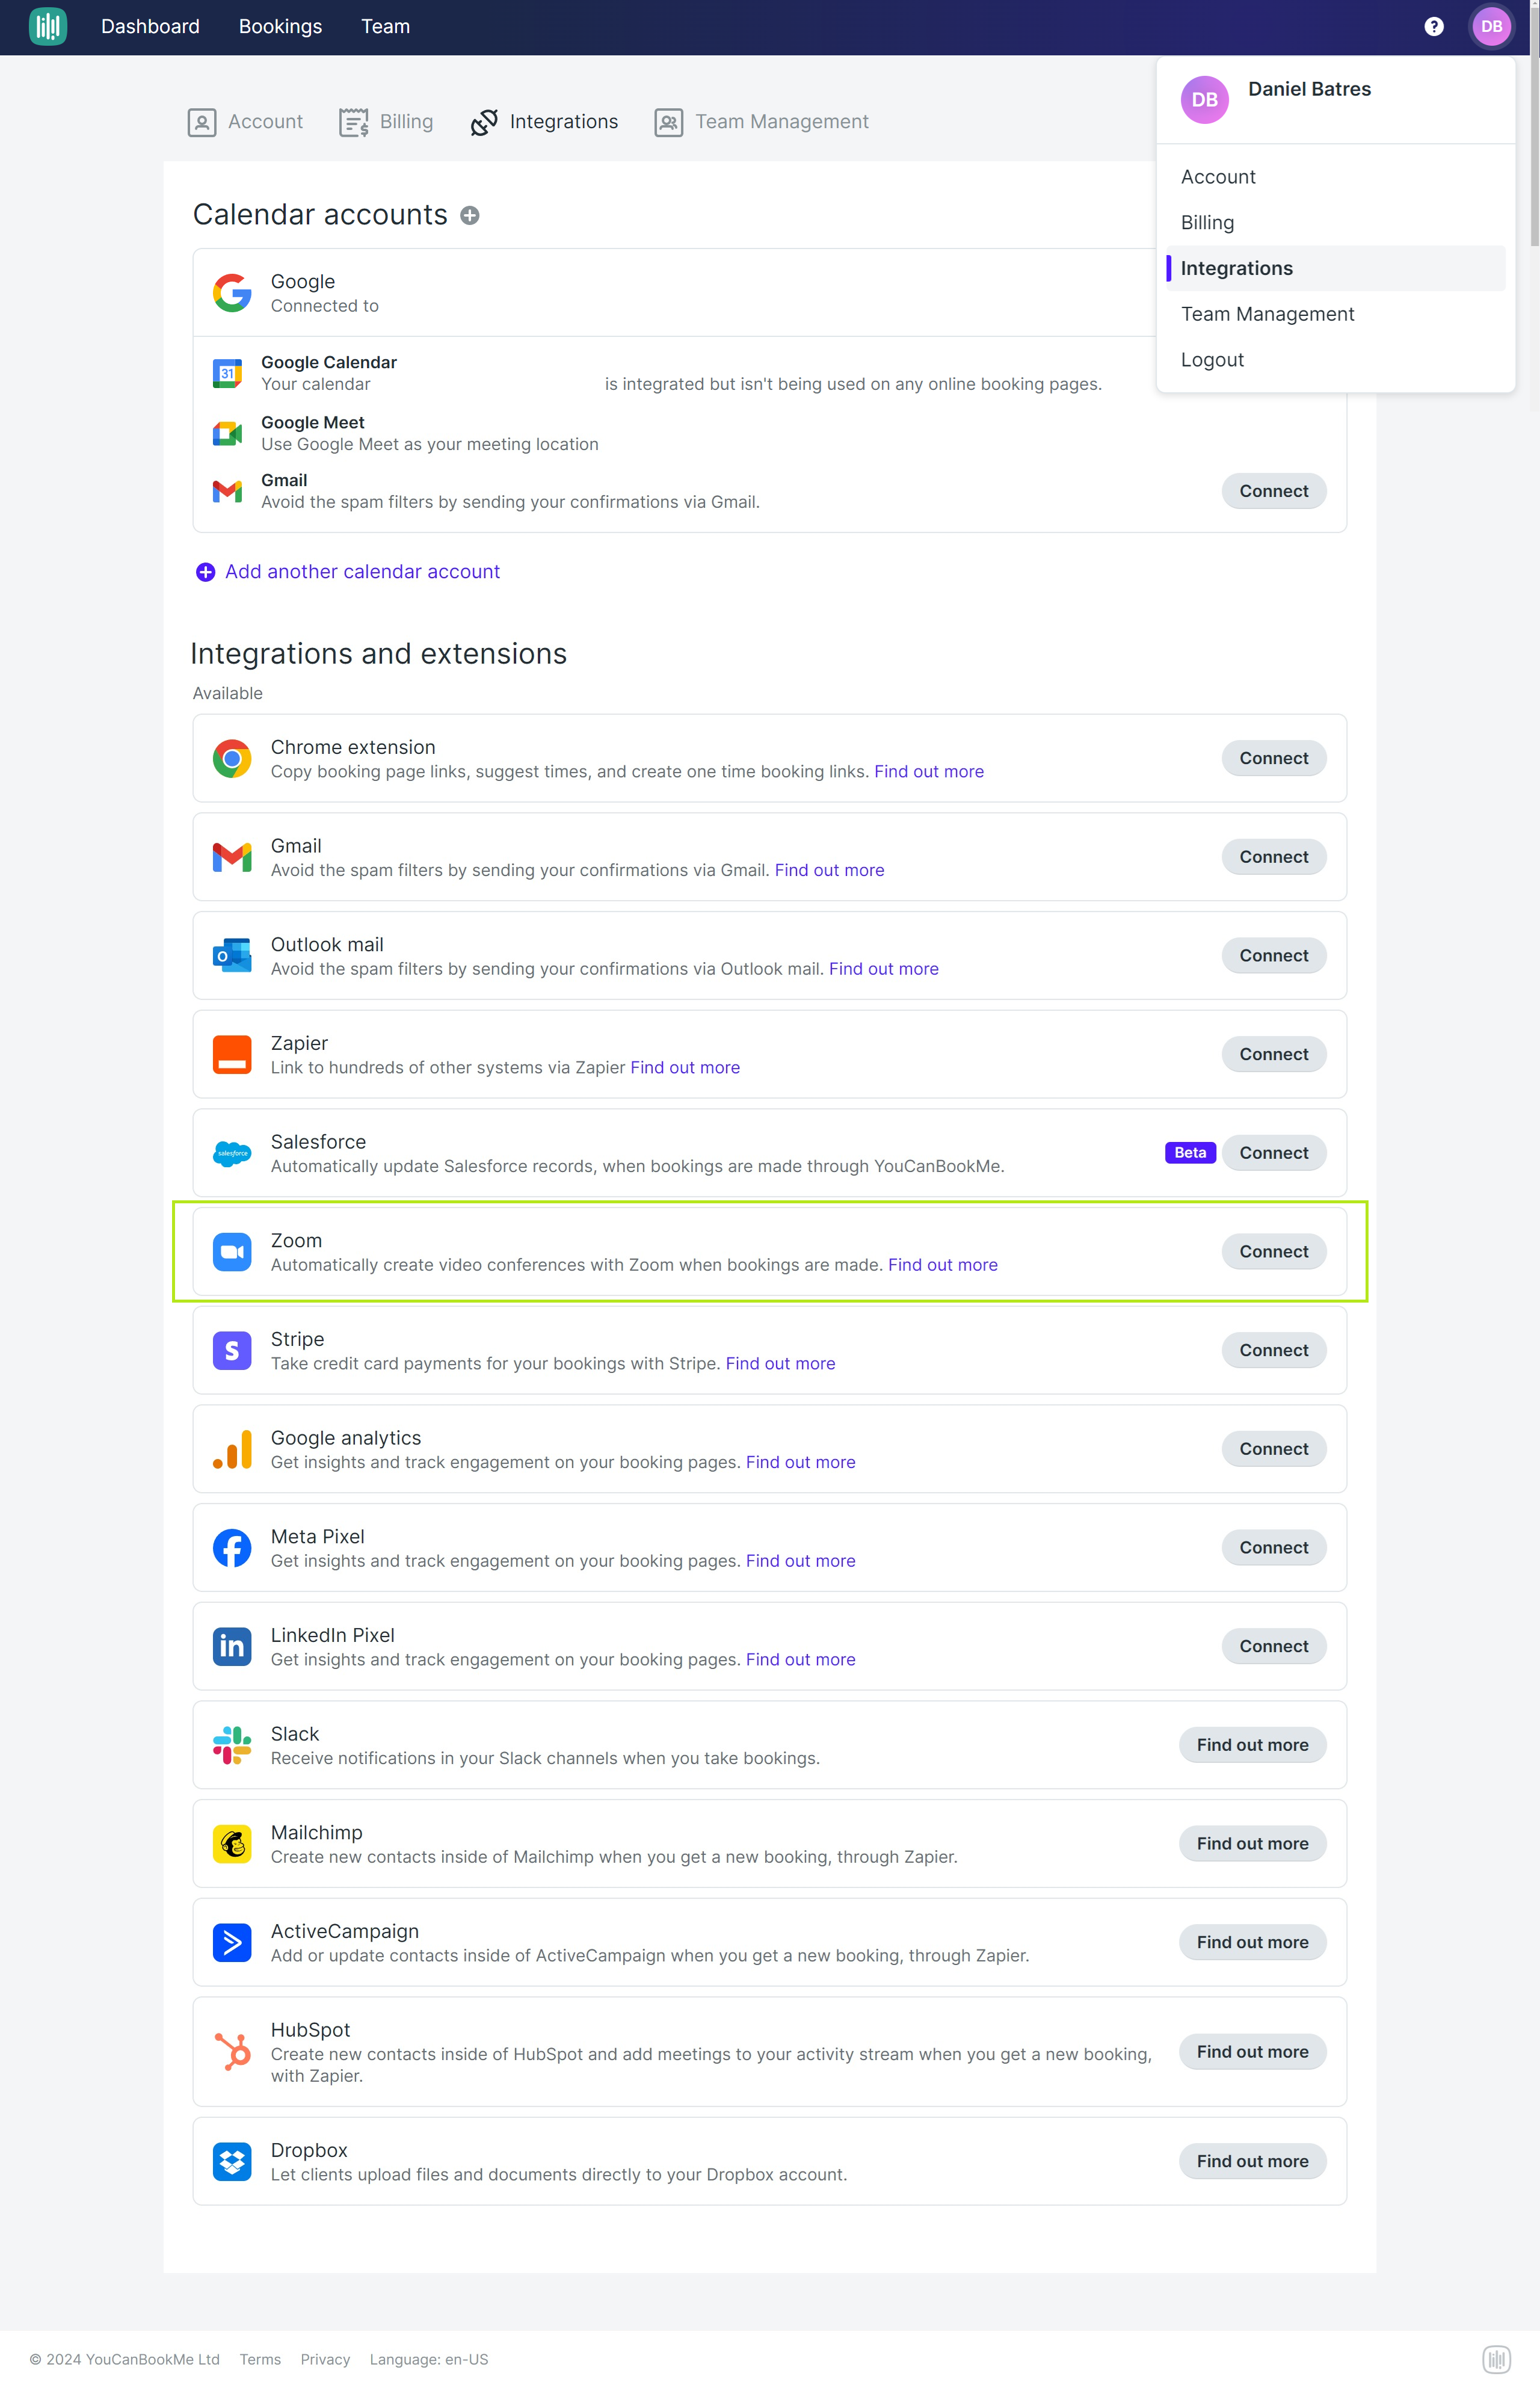This screenshot has height=2388, width=1540.
Task: Click the footer YouCanBookMe icon at bottom right
Action: pos(1496,2359)
